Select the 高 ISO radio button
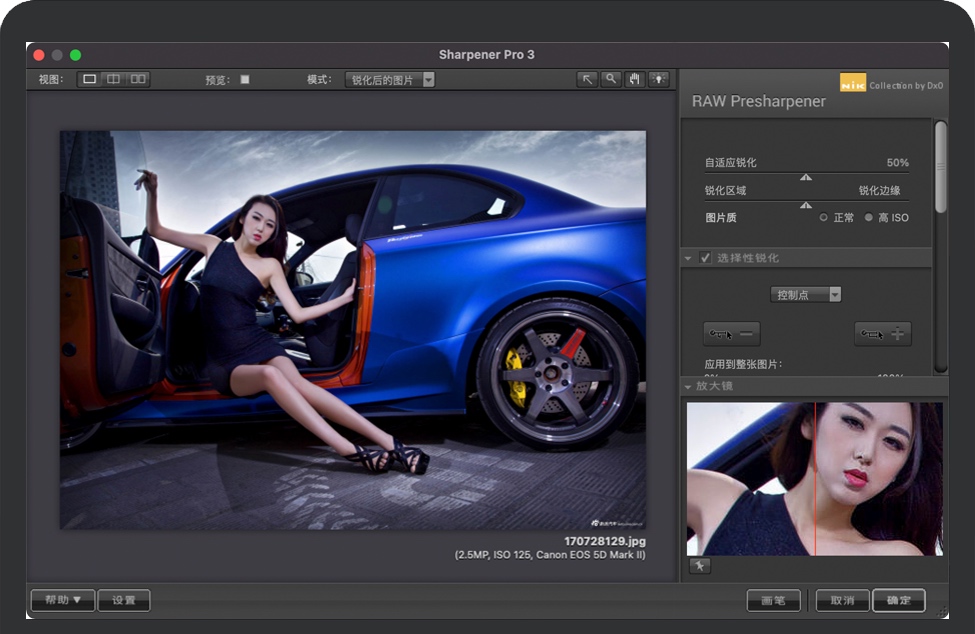975x634 pixels. point(868,217)
